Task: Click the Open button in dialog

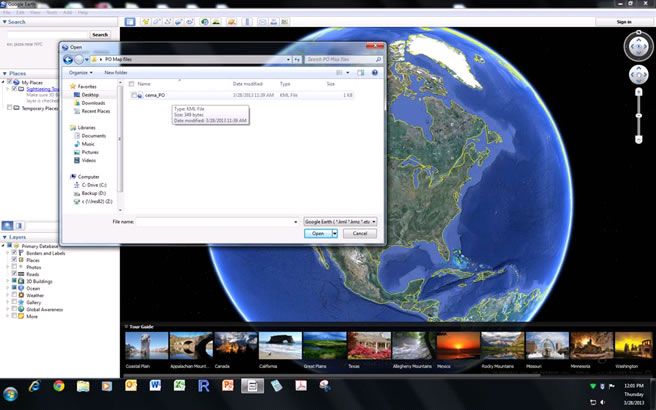Action: 318,233
